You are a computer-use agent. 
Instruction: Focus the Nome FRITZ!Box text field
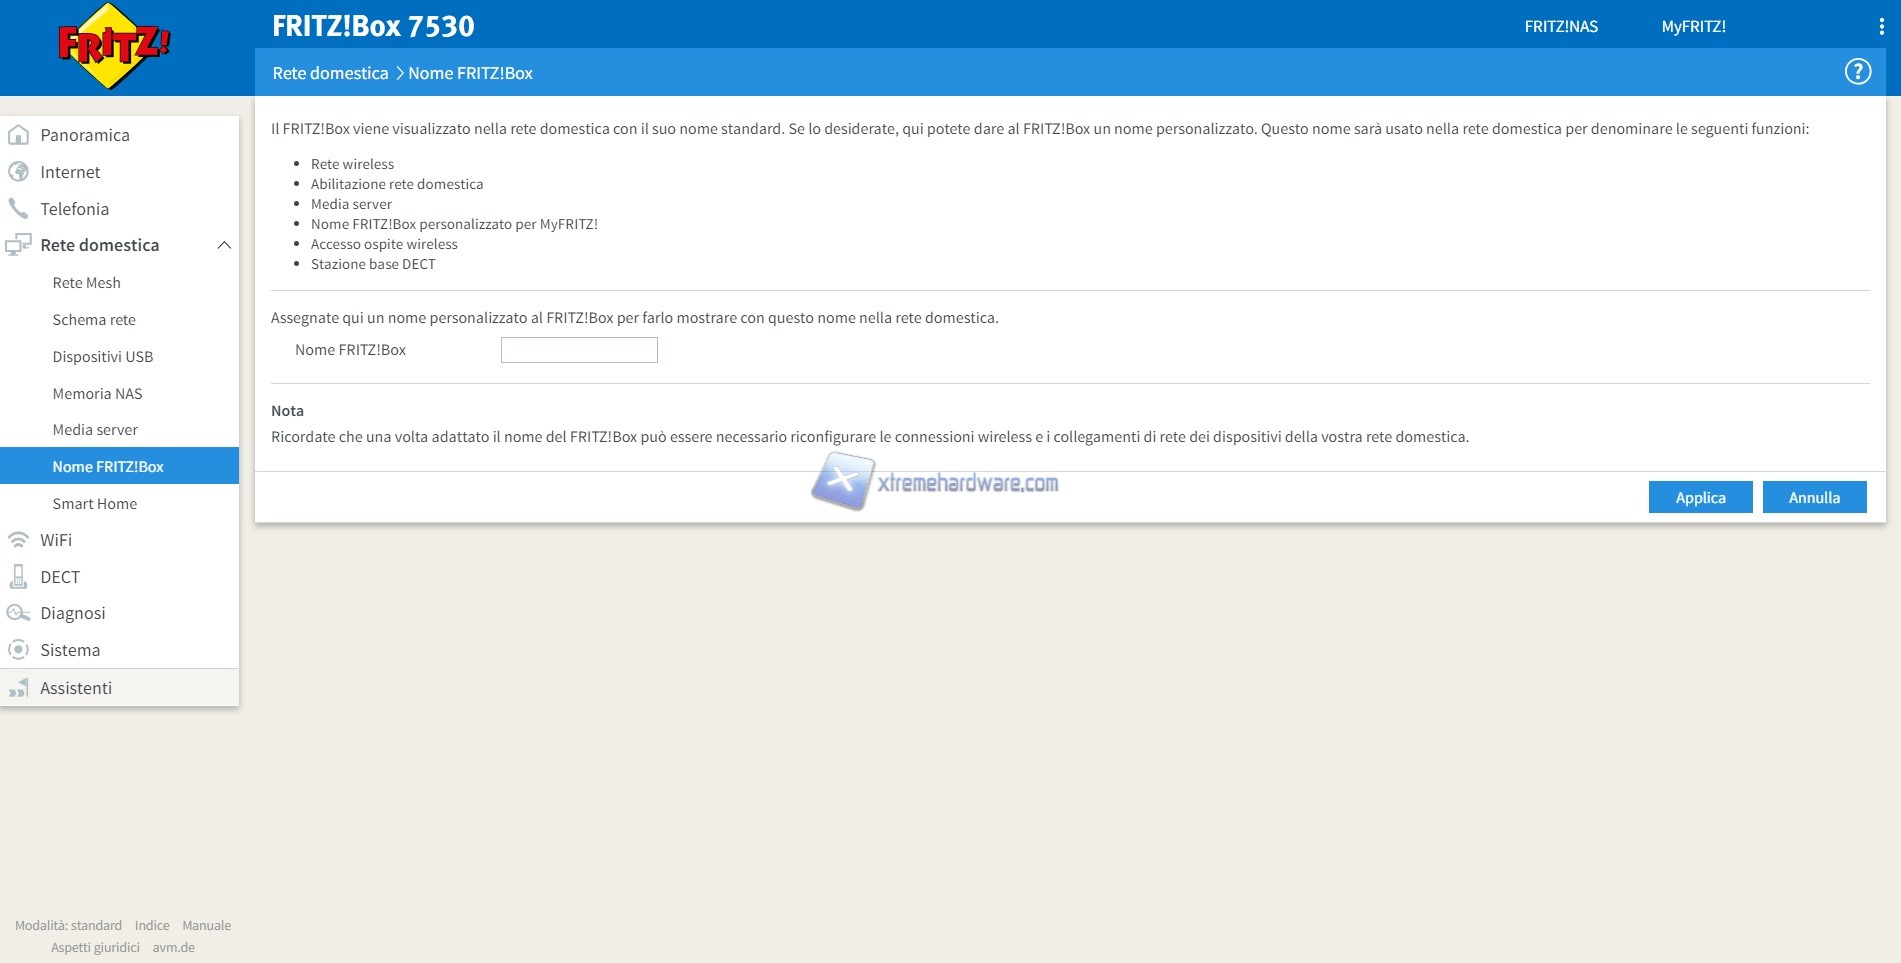(x=579, y=350)
